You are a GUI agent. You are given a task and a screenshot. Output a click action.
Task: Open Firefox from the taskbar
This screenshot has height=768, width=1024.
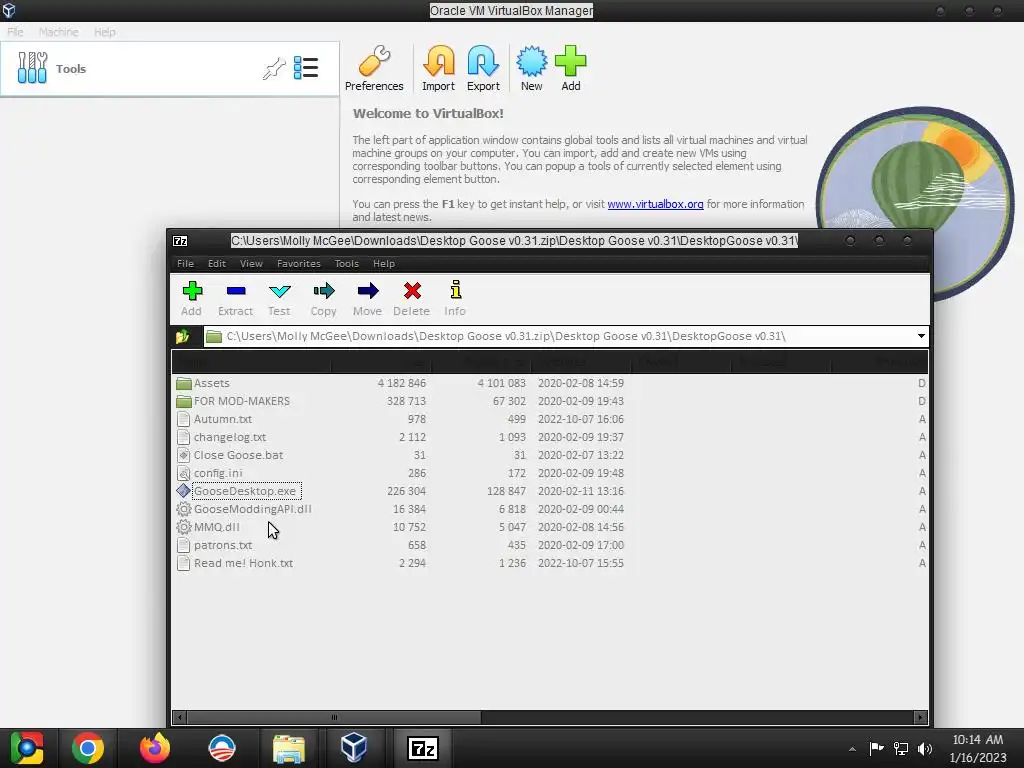pos(155,748)
